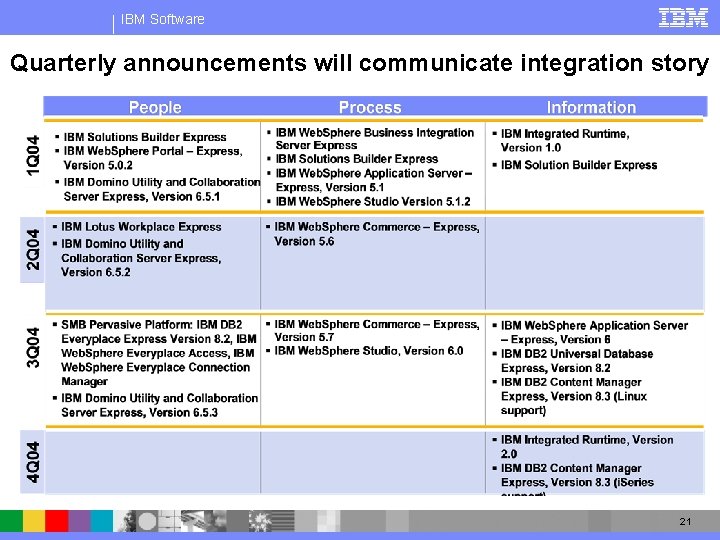Screen dimensions: 720x540
Task: Click the 2Q04 row label
Action: coord(33,250)
